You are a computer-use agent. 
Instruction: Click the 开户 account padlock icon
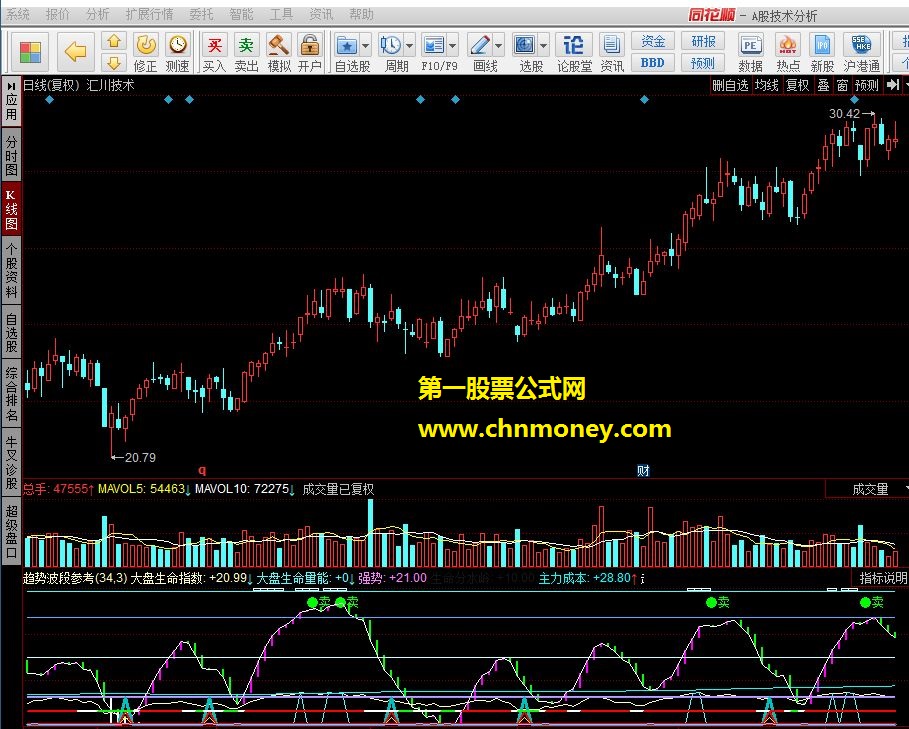[310, 53]
